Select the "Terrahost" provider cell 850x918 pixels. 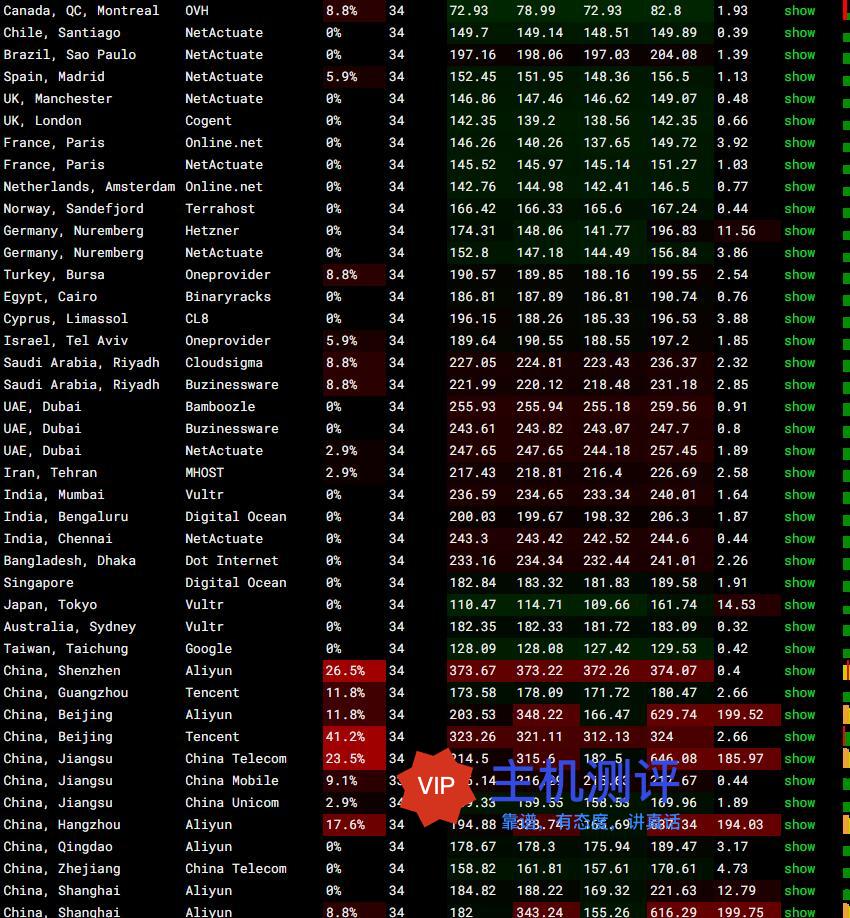pos(220,209)
